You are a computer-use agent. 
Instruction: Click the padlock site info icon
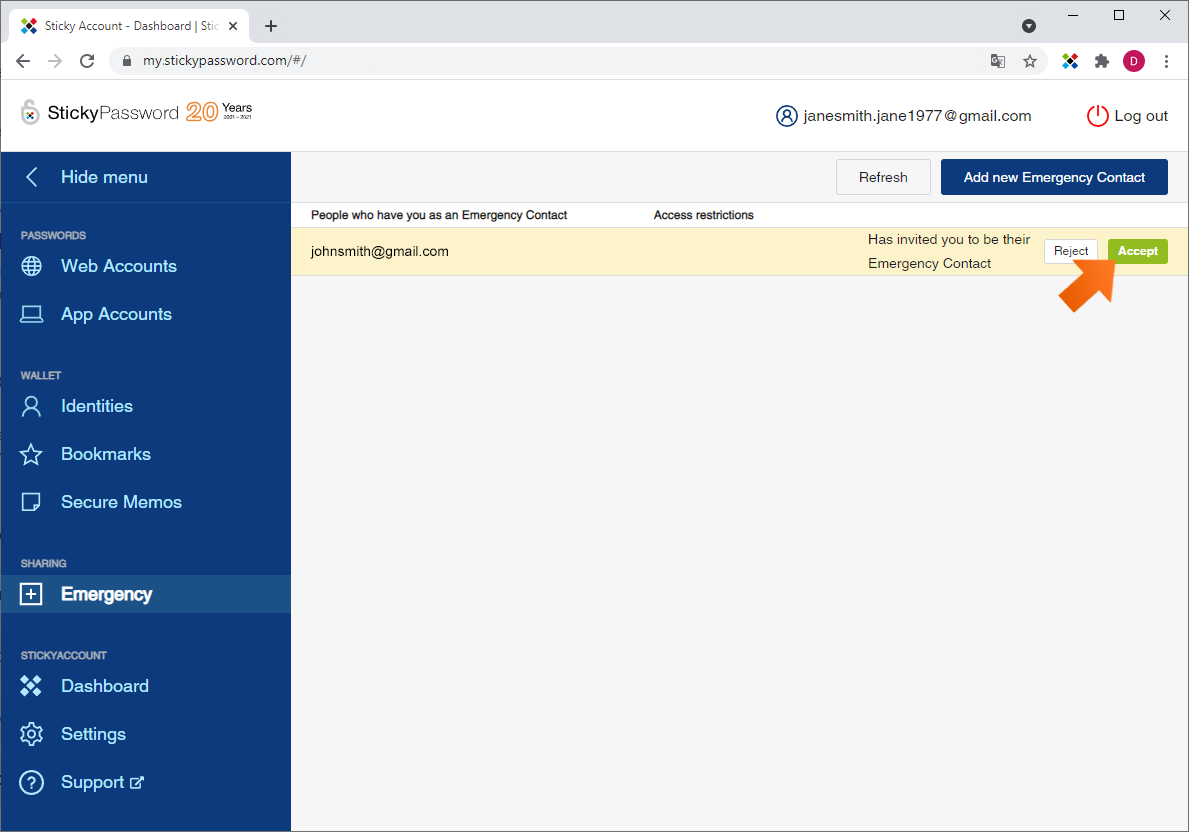[127, 61]
